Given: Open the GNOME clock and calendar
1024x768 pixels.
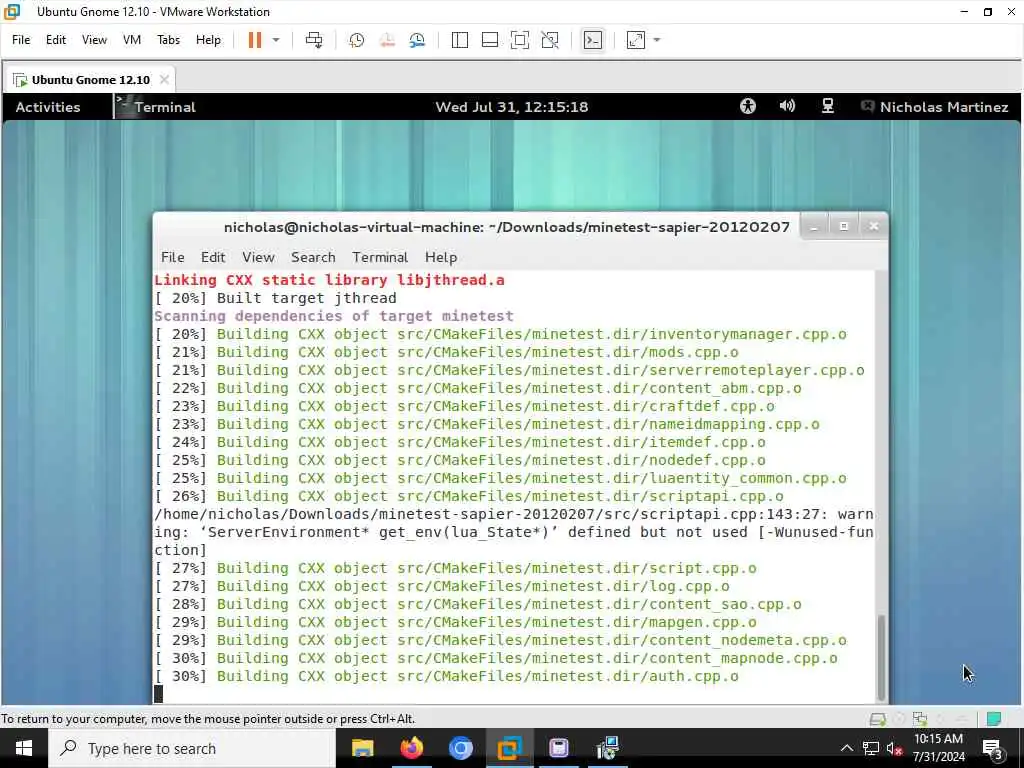Looking at the screenshot, I should coord(511,107).
